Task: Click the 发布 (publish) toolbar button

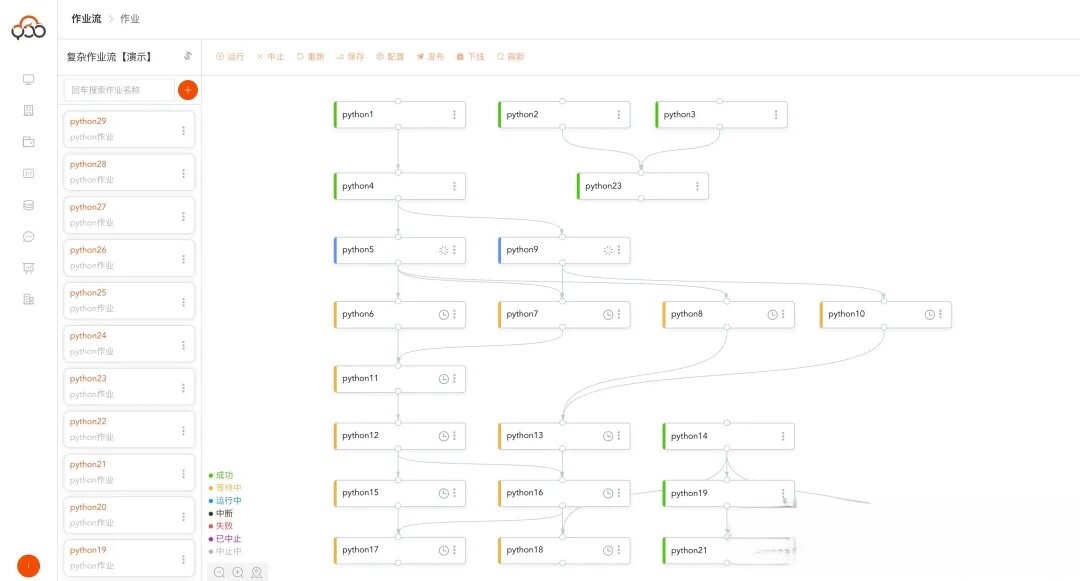Action: (x=430, y=57)
